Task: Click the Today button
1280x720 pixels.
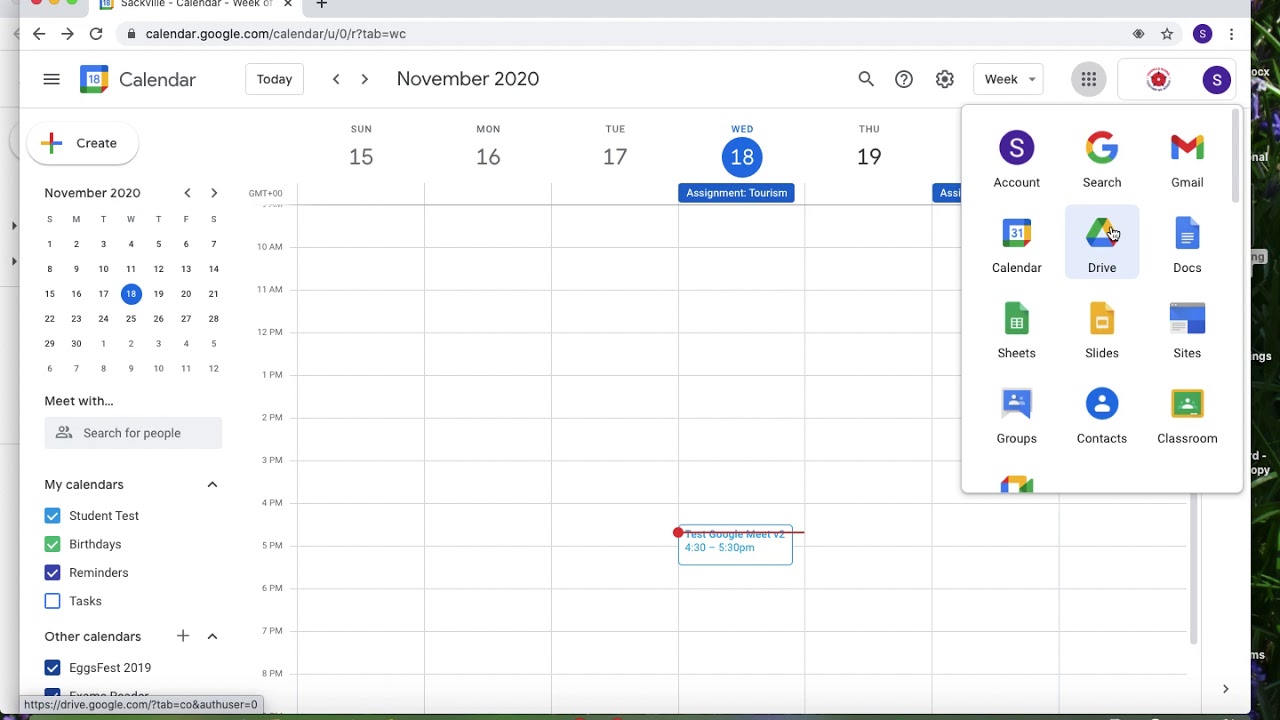Action: [274, 79]
